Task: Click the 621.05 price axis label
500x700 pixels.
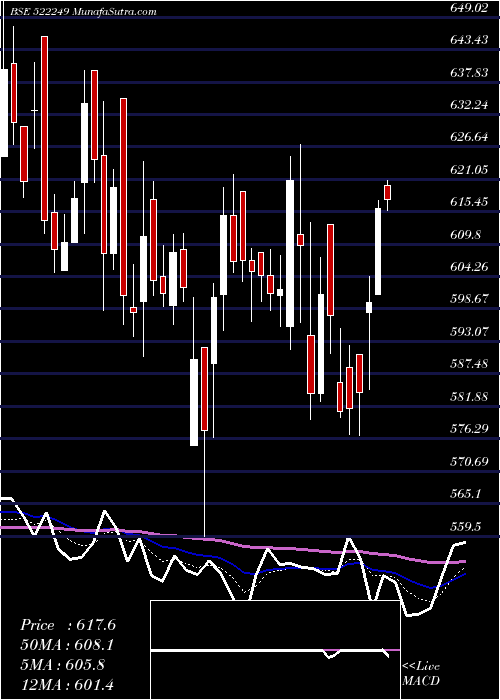Action: tap(469, 170)
